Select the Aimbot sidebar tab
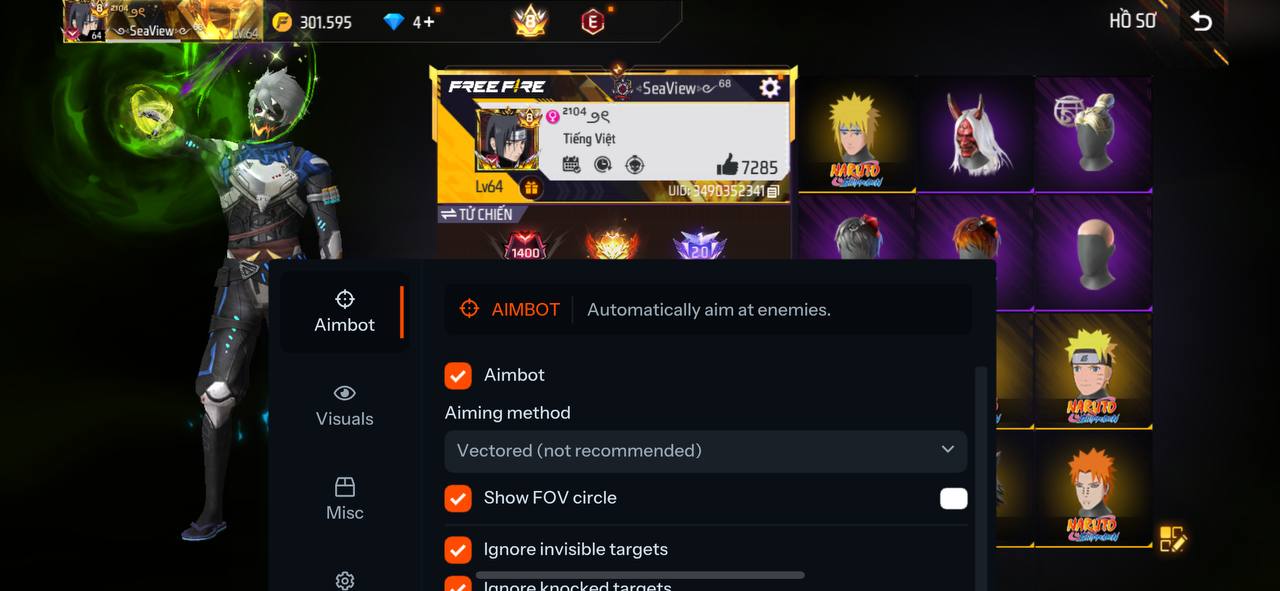This screenshot has height=591, width=1280. 344,311
